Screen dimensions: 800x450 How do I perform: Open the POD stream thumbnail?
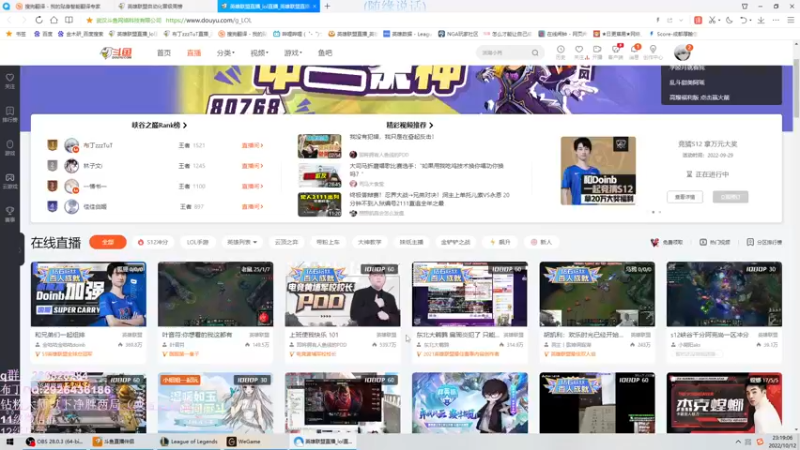point(342,294)
